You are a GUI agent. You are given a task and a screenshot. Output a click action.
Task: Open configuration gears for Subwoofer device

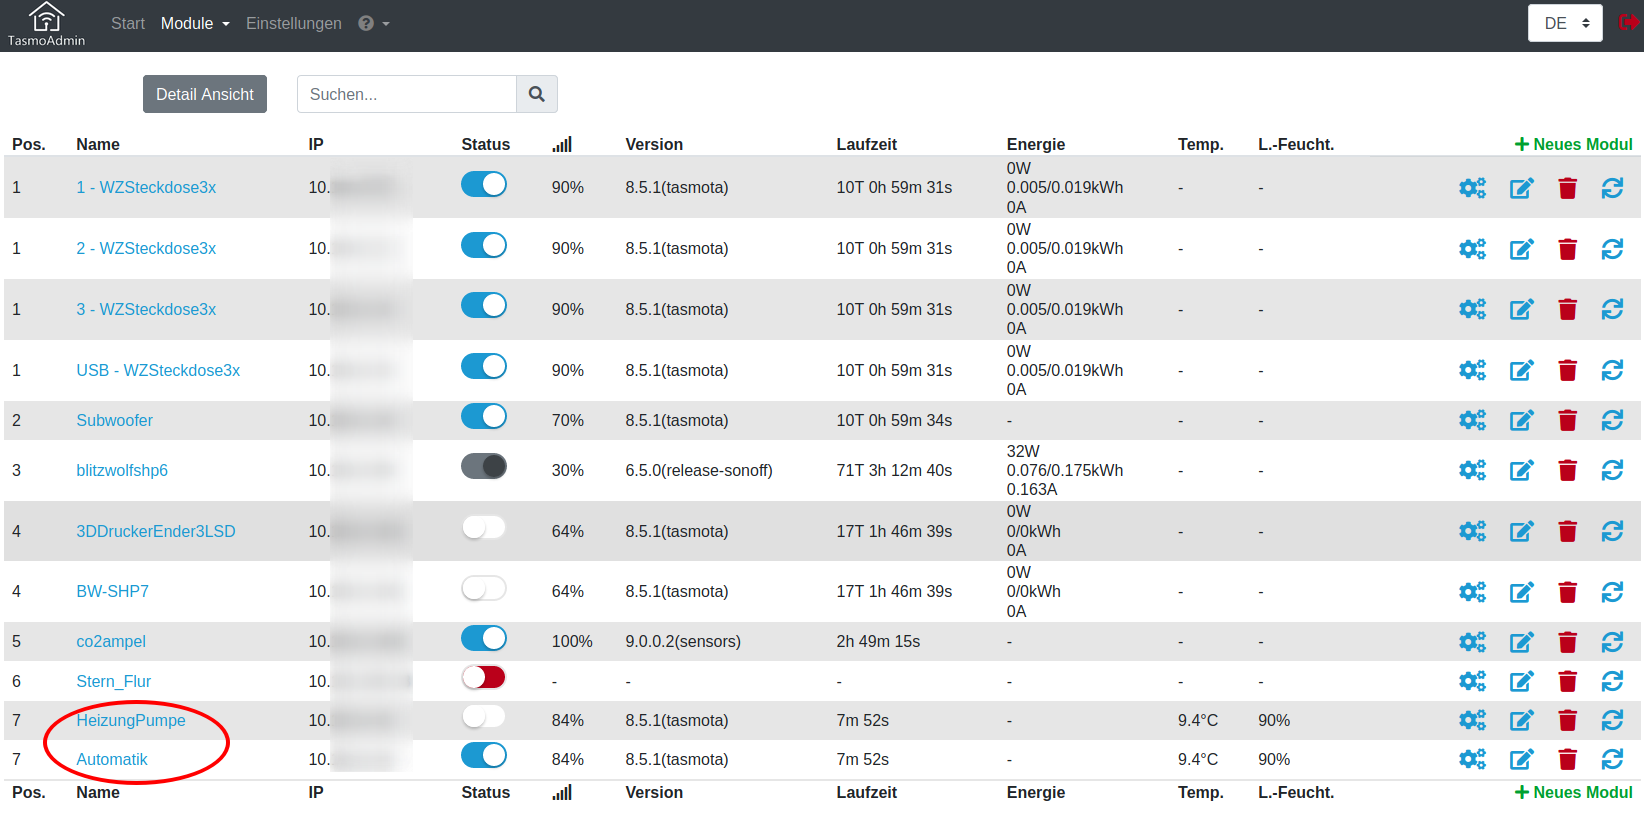pos(1472,420)
